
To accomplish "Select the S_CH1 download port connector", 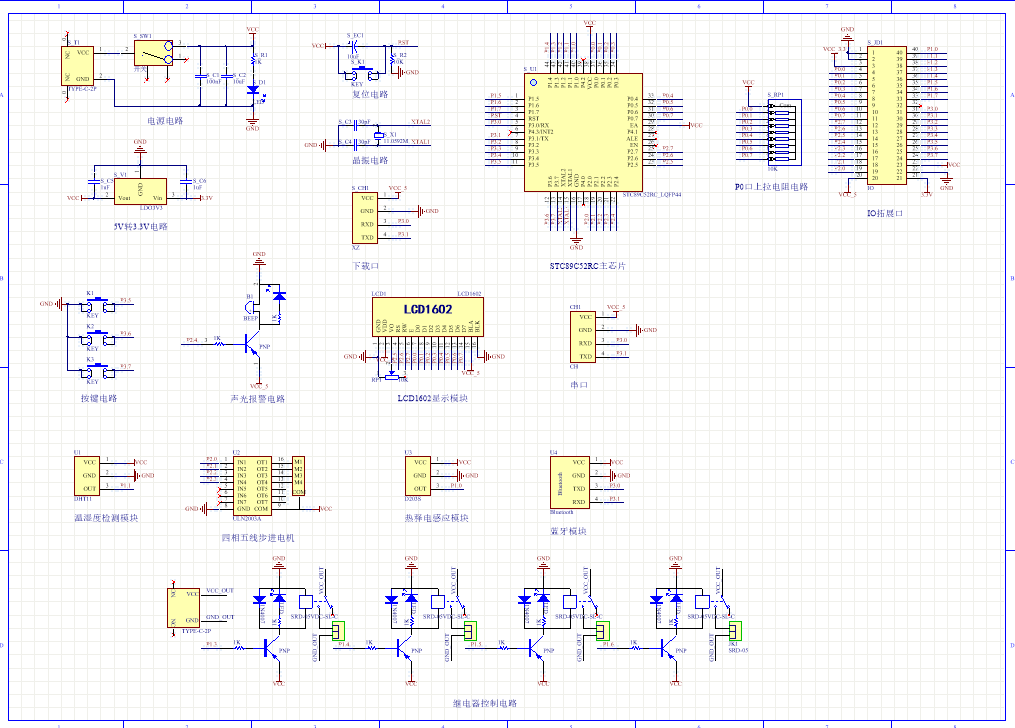I will pyautogui.click(x=367, y=218).
